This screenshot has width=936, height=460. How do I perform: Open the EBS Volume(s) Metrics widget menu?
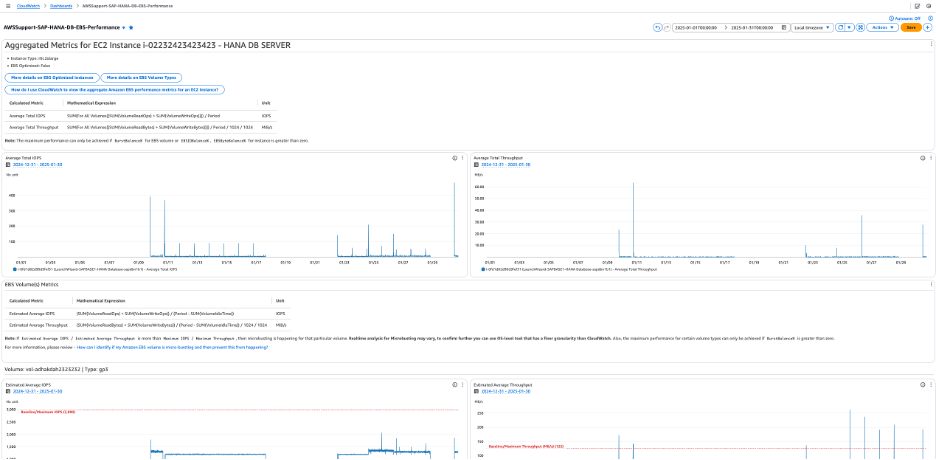click(x=931, y=285)
